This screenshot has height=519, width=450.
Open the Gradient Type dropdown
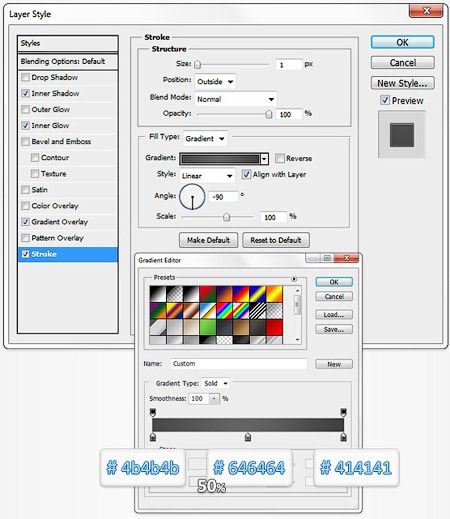pos(216,383)
